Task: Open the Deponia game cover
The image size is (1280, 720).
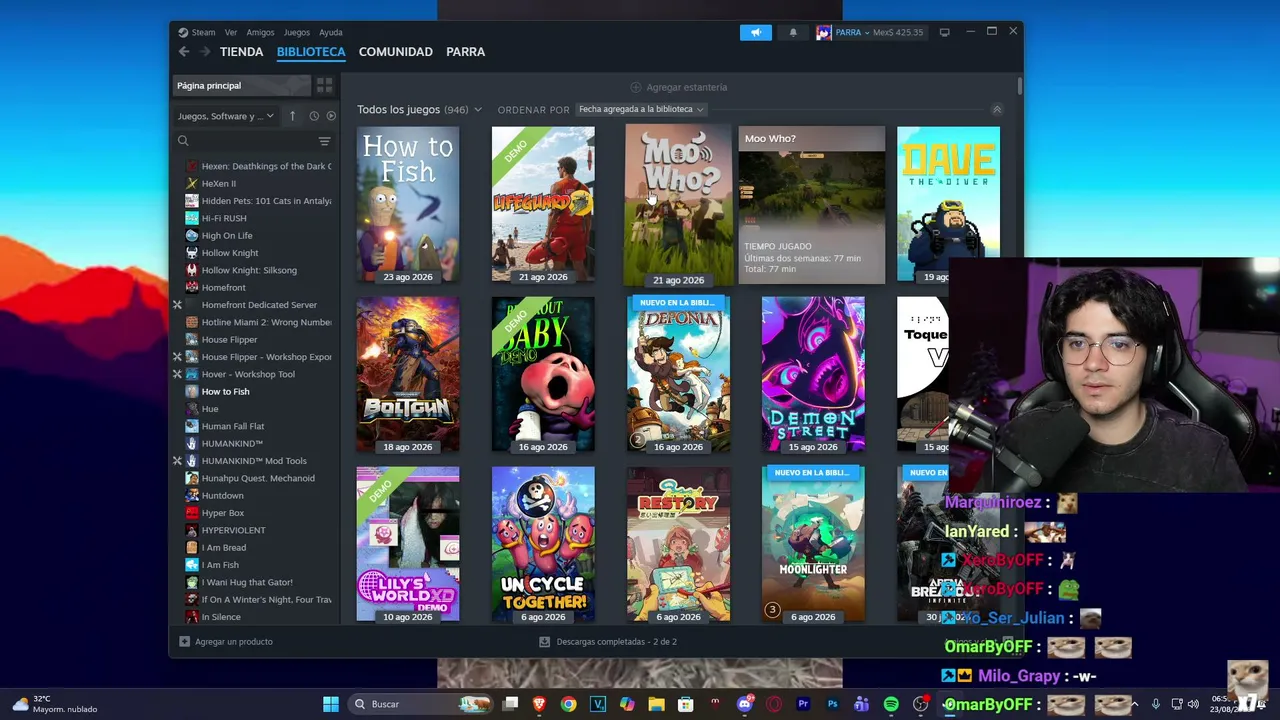Action: [x=678, y=374]
